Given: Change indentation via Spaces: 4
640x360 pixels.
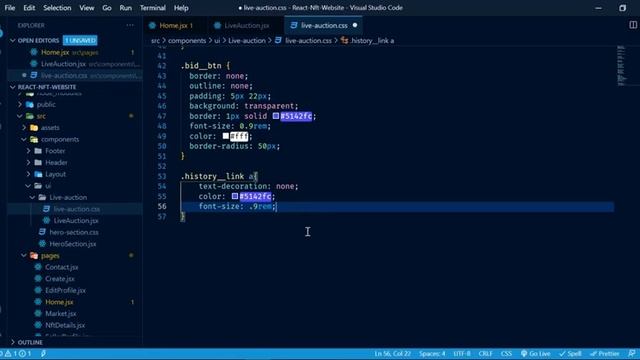Looking at the screenshot, I should [x=432, y=354].
